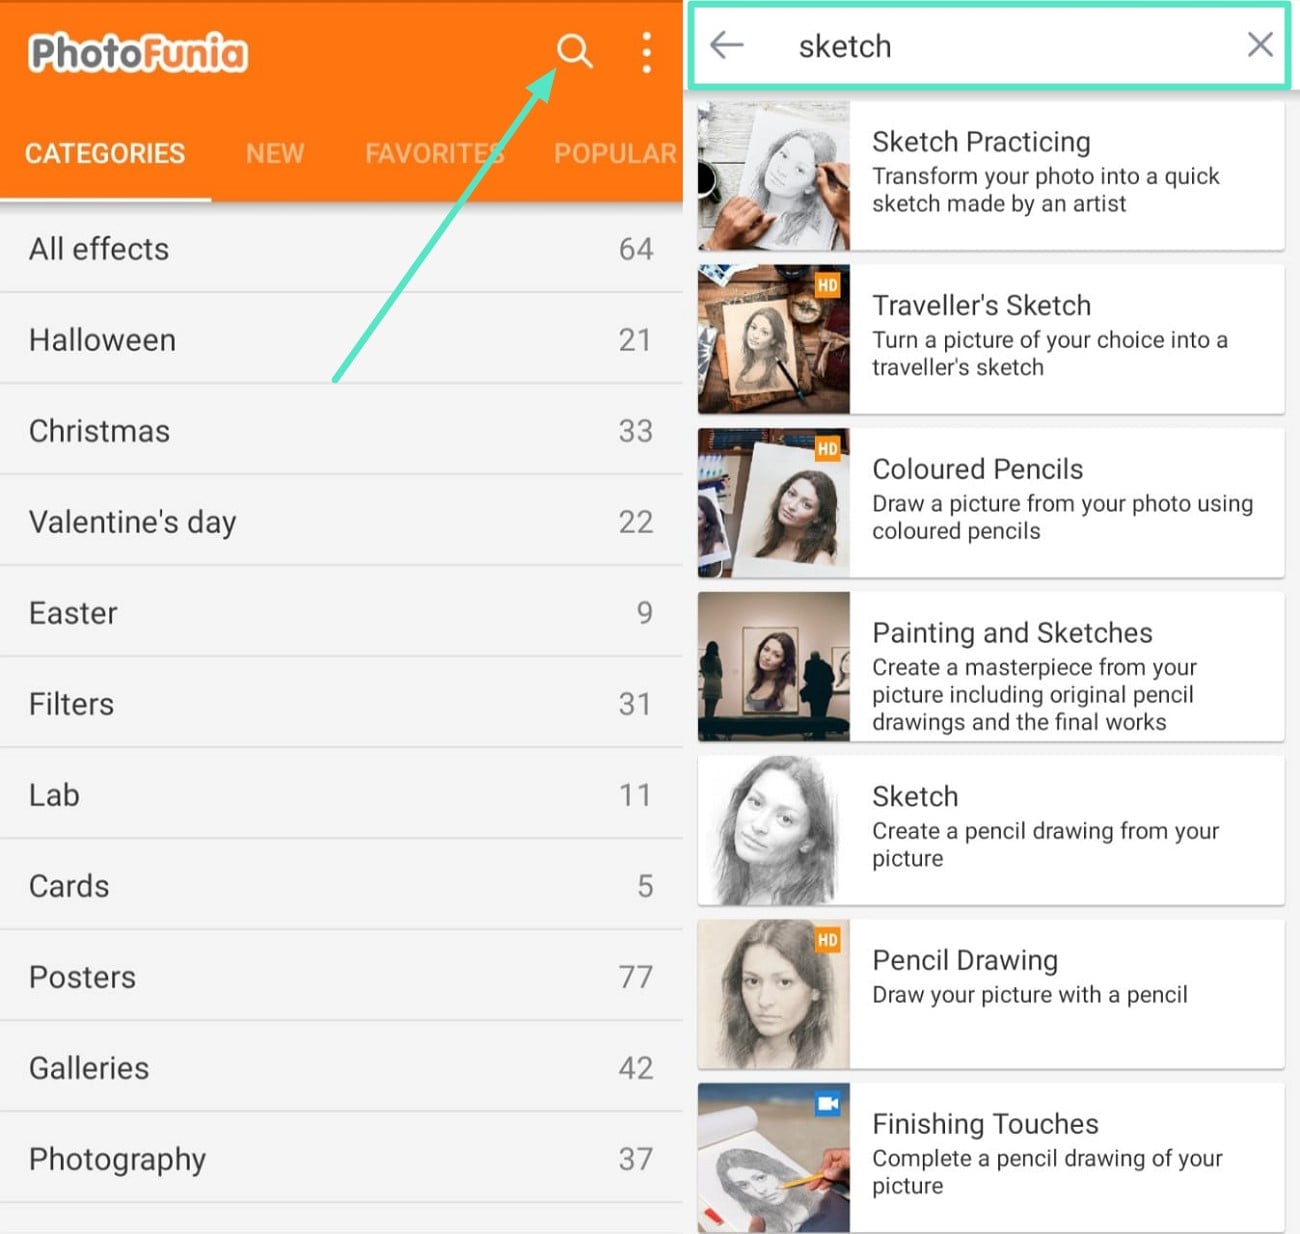Tap the PhotoFunia logo

coord(138,53)
